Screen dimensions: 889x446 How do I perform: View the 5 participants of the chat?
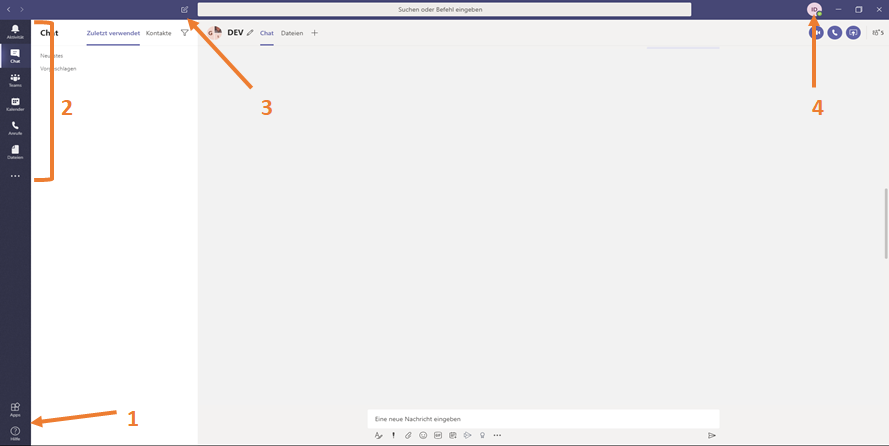(x=878, y=33)
